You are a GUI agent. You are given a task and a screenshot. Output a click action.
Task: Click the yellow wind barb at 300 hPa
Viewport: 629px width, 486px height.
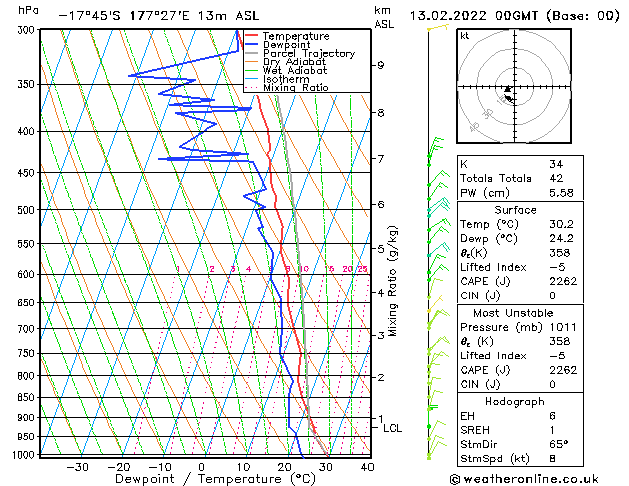pos(438,28)
